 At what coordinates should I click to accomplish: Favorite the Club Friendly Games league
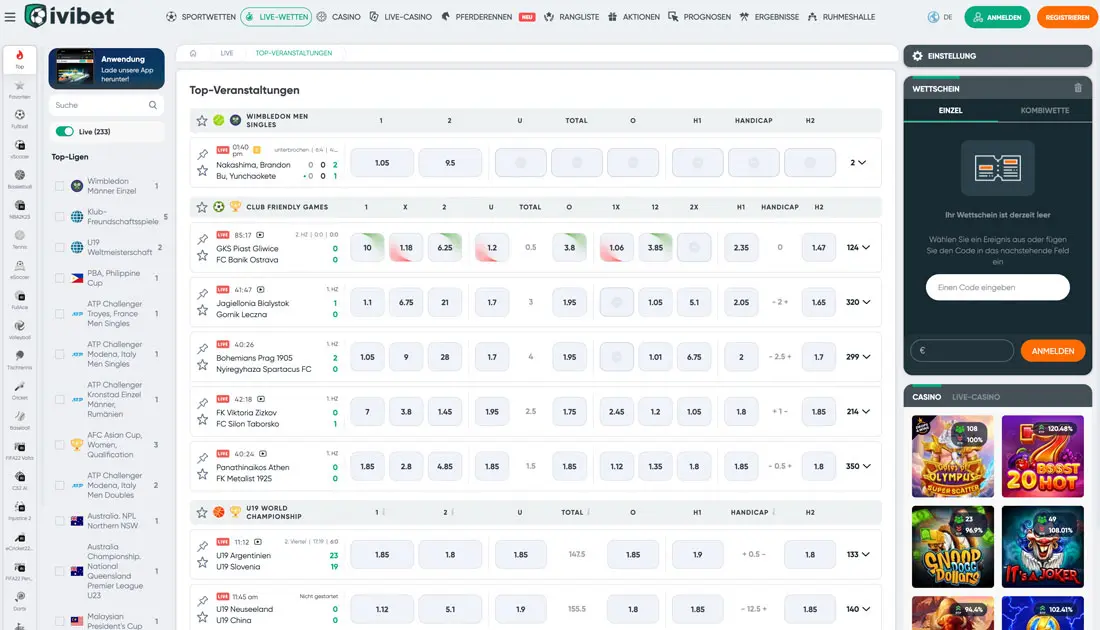[202, 207]
